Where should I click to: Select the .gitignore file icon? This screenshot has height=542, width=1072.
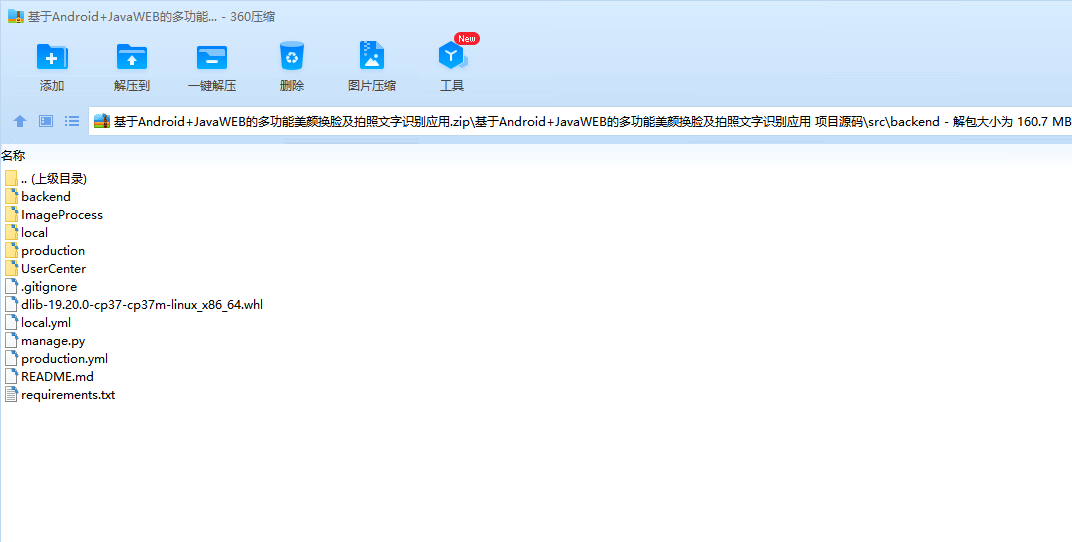click(x=11, y=286)
